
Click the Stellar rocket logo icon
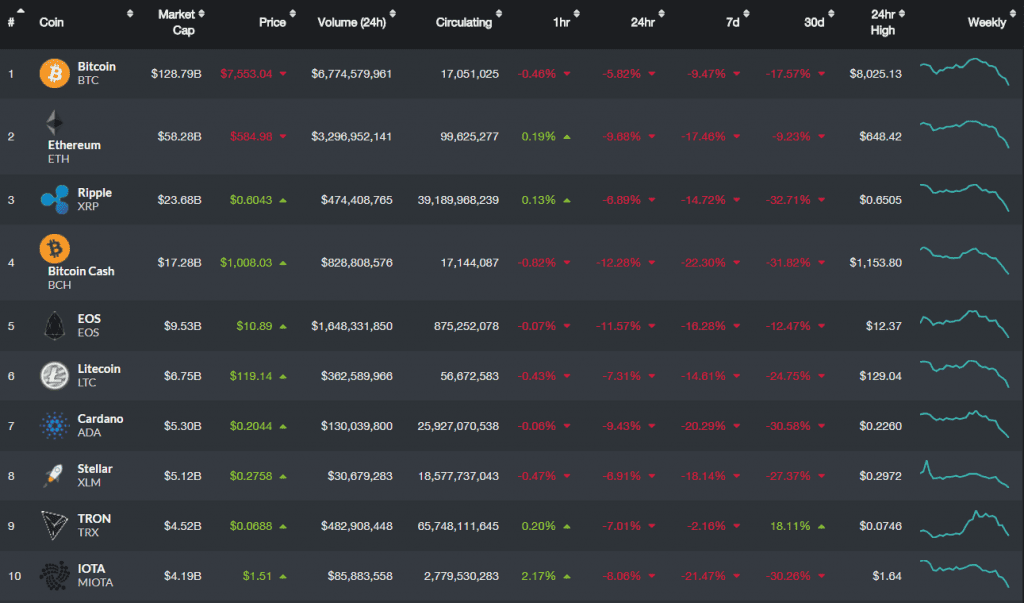[54, 476]
